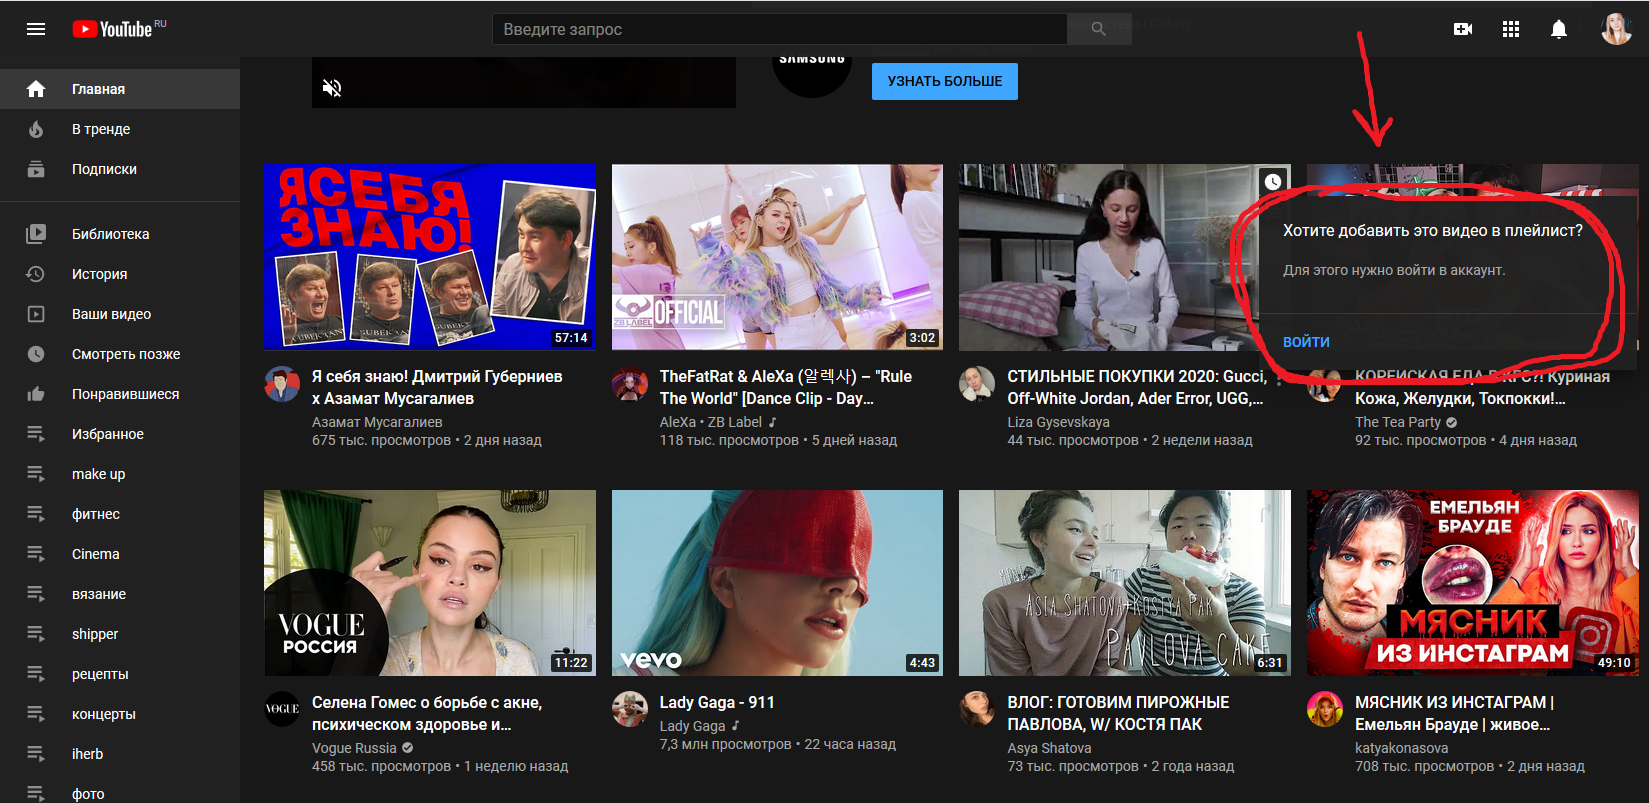Open the концерты playlist
Viewport: 1649px width, 803px height.
(120, 714)
